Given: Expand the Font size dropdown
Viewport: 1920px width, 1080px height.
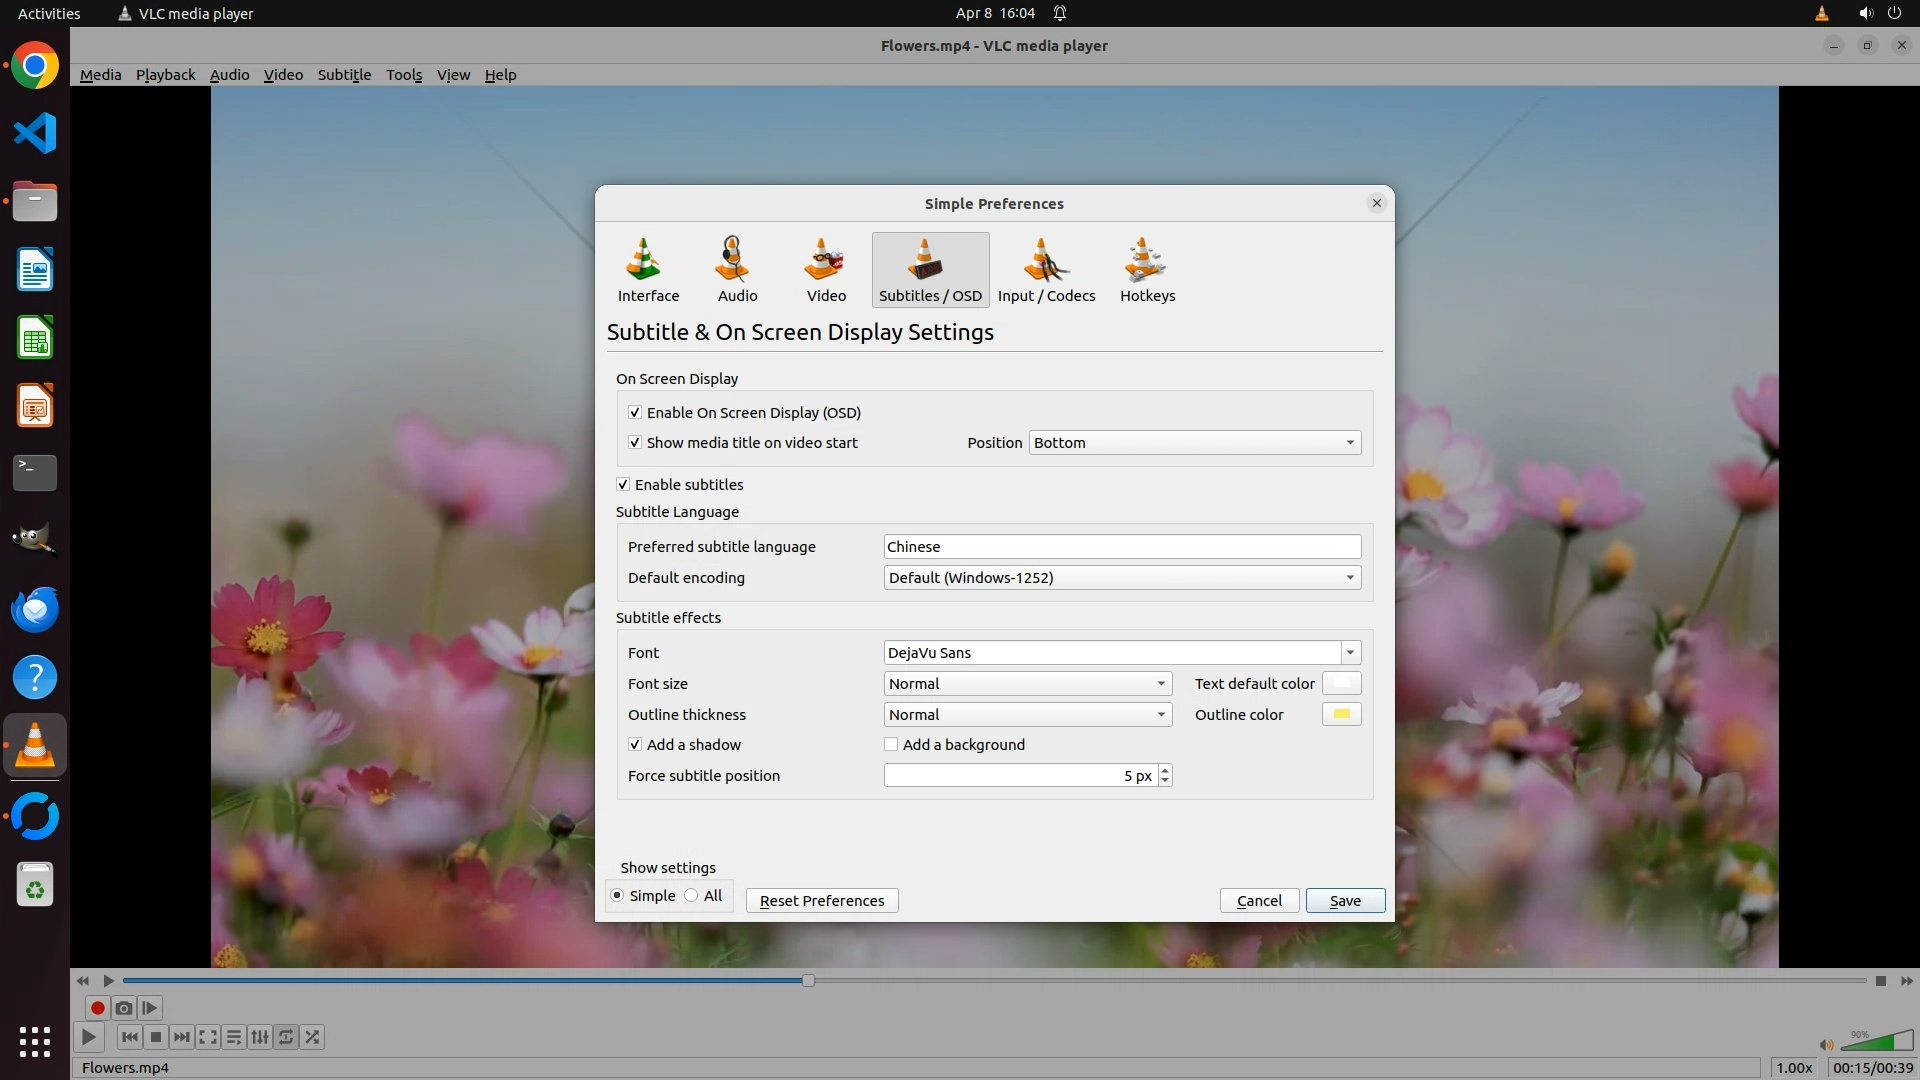Looking at the screenshot, I should pos(1027,684).
